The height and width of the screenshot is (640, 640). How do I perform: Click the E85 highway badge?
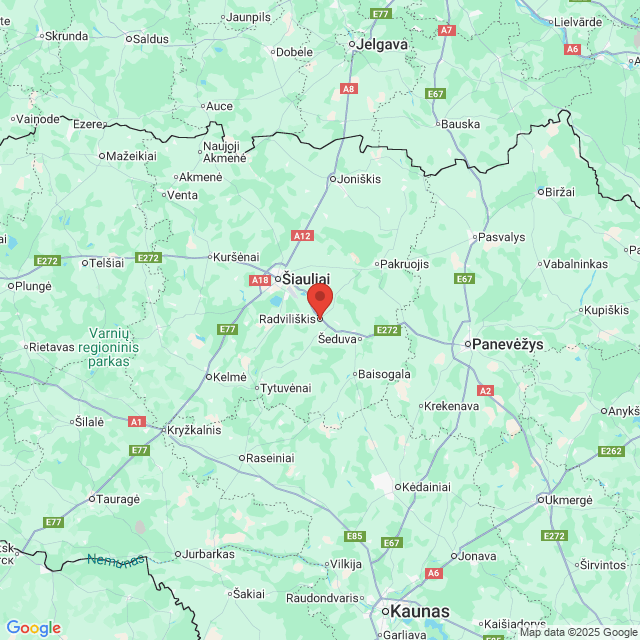[354, 536]
